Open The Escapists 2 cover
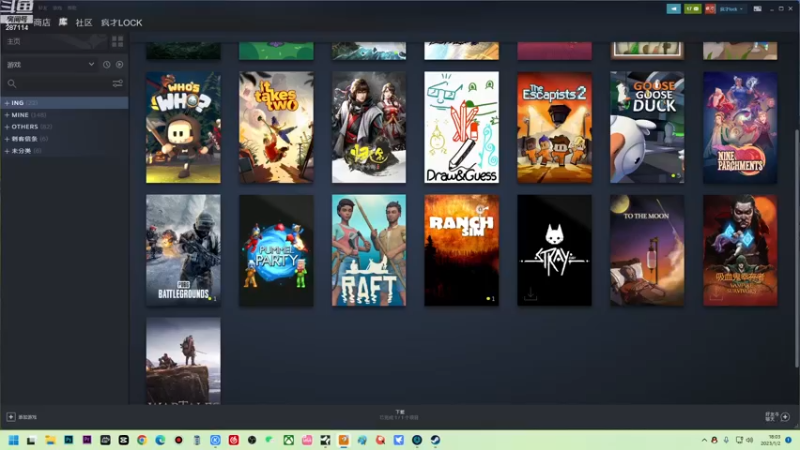Image resolution: width=800 pixels, height=450 pixels. point(555,127)
